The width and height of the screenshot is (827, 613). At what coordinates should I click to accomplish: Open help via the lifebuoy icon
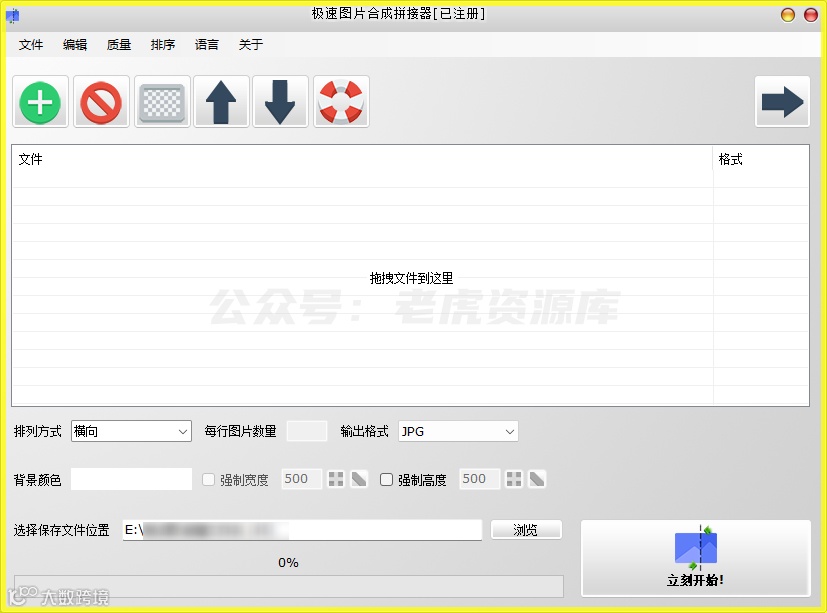341,102
